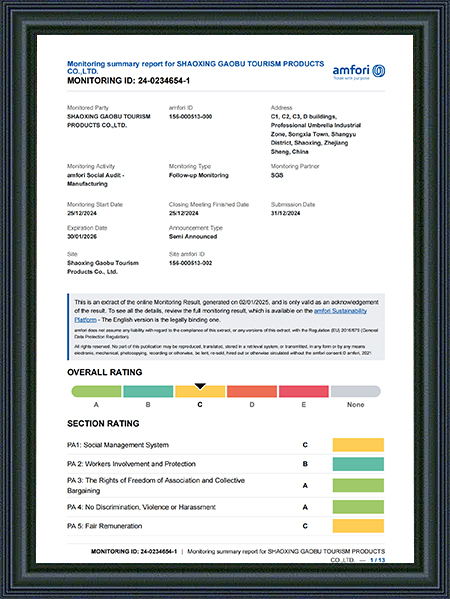Screen dimensions: 450x599
Task: Click the amfori ID value '156-000513-000'
Action: (x=190, y=117)
